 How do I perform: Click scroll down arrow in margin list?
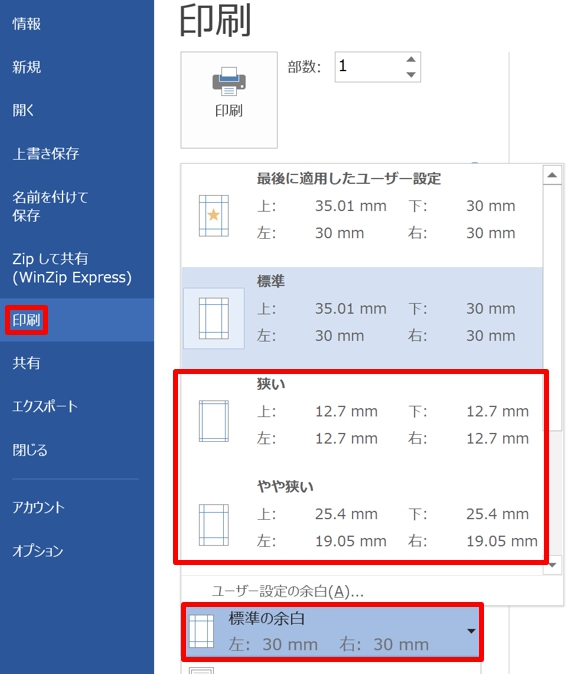coord(552,564)
